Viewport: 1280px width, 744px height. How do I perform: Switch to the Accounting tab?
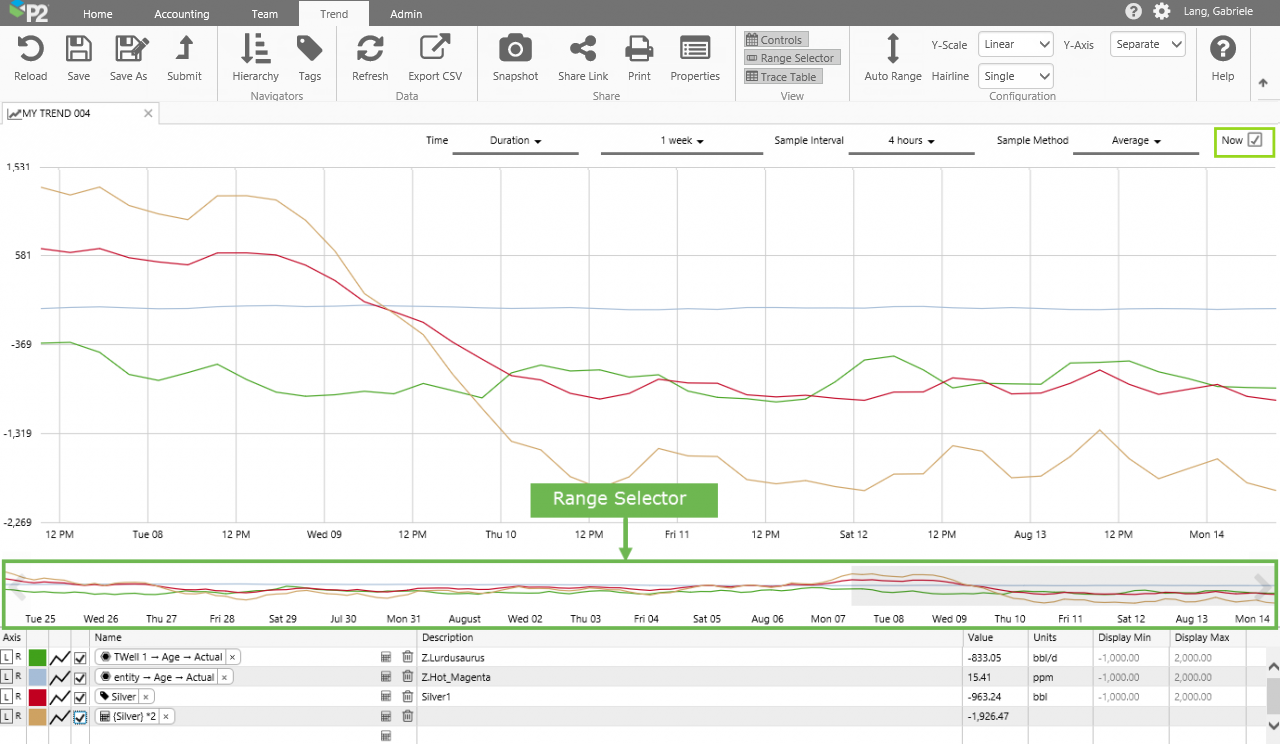pos(182,14)
